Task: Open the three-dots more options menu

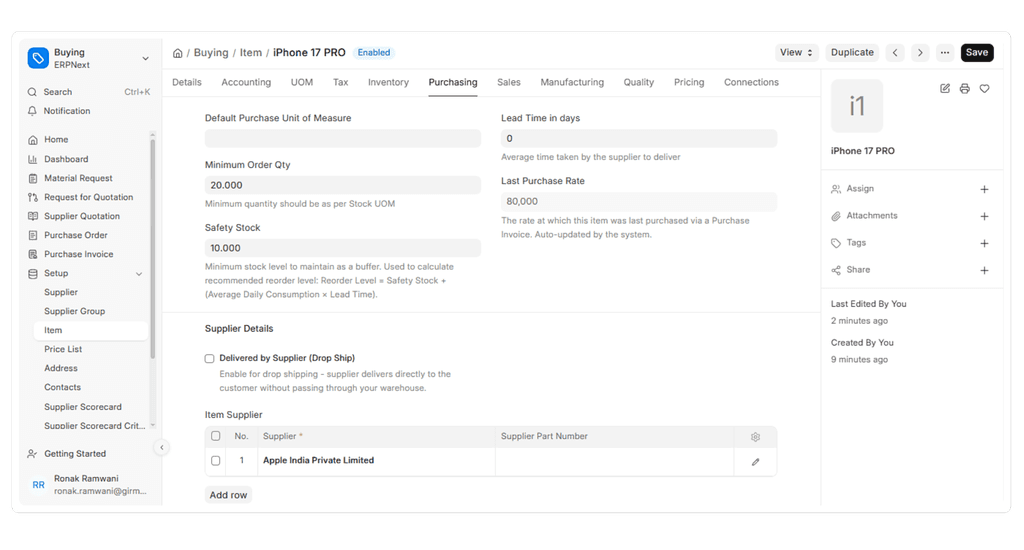Action: pyautogui.click(x=945, y=53)
